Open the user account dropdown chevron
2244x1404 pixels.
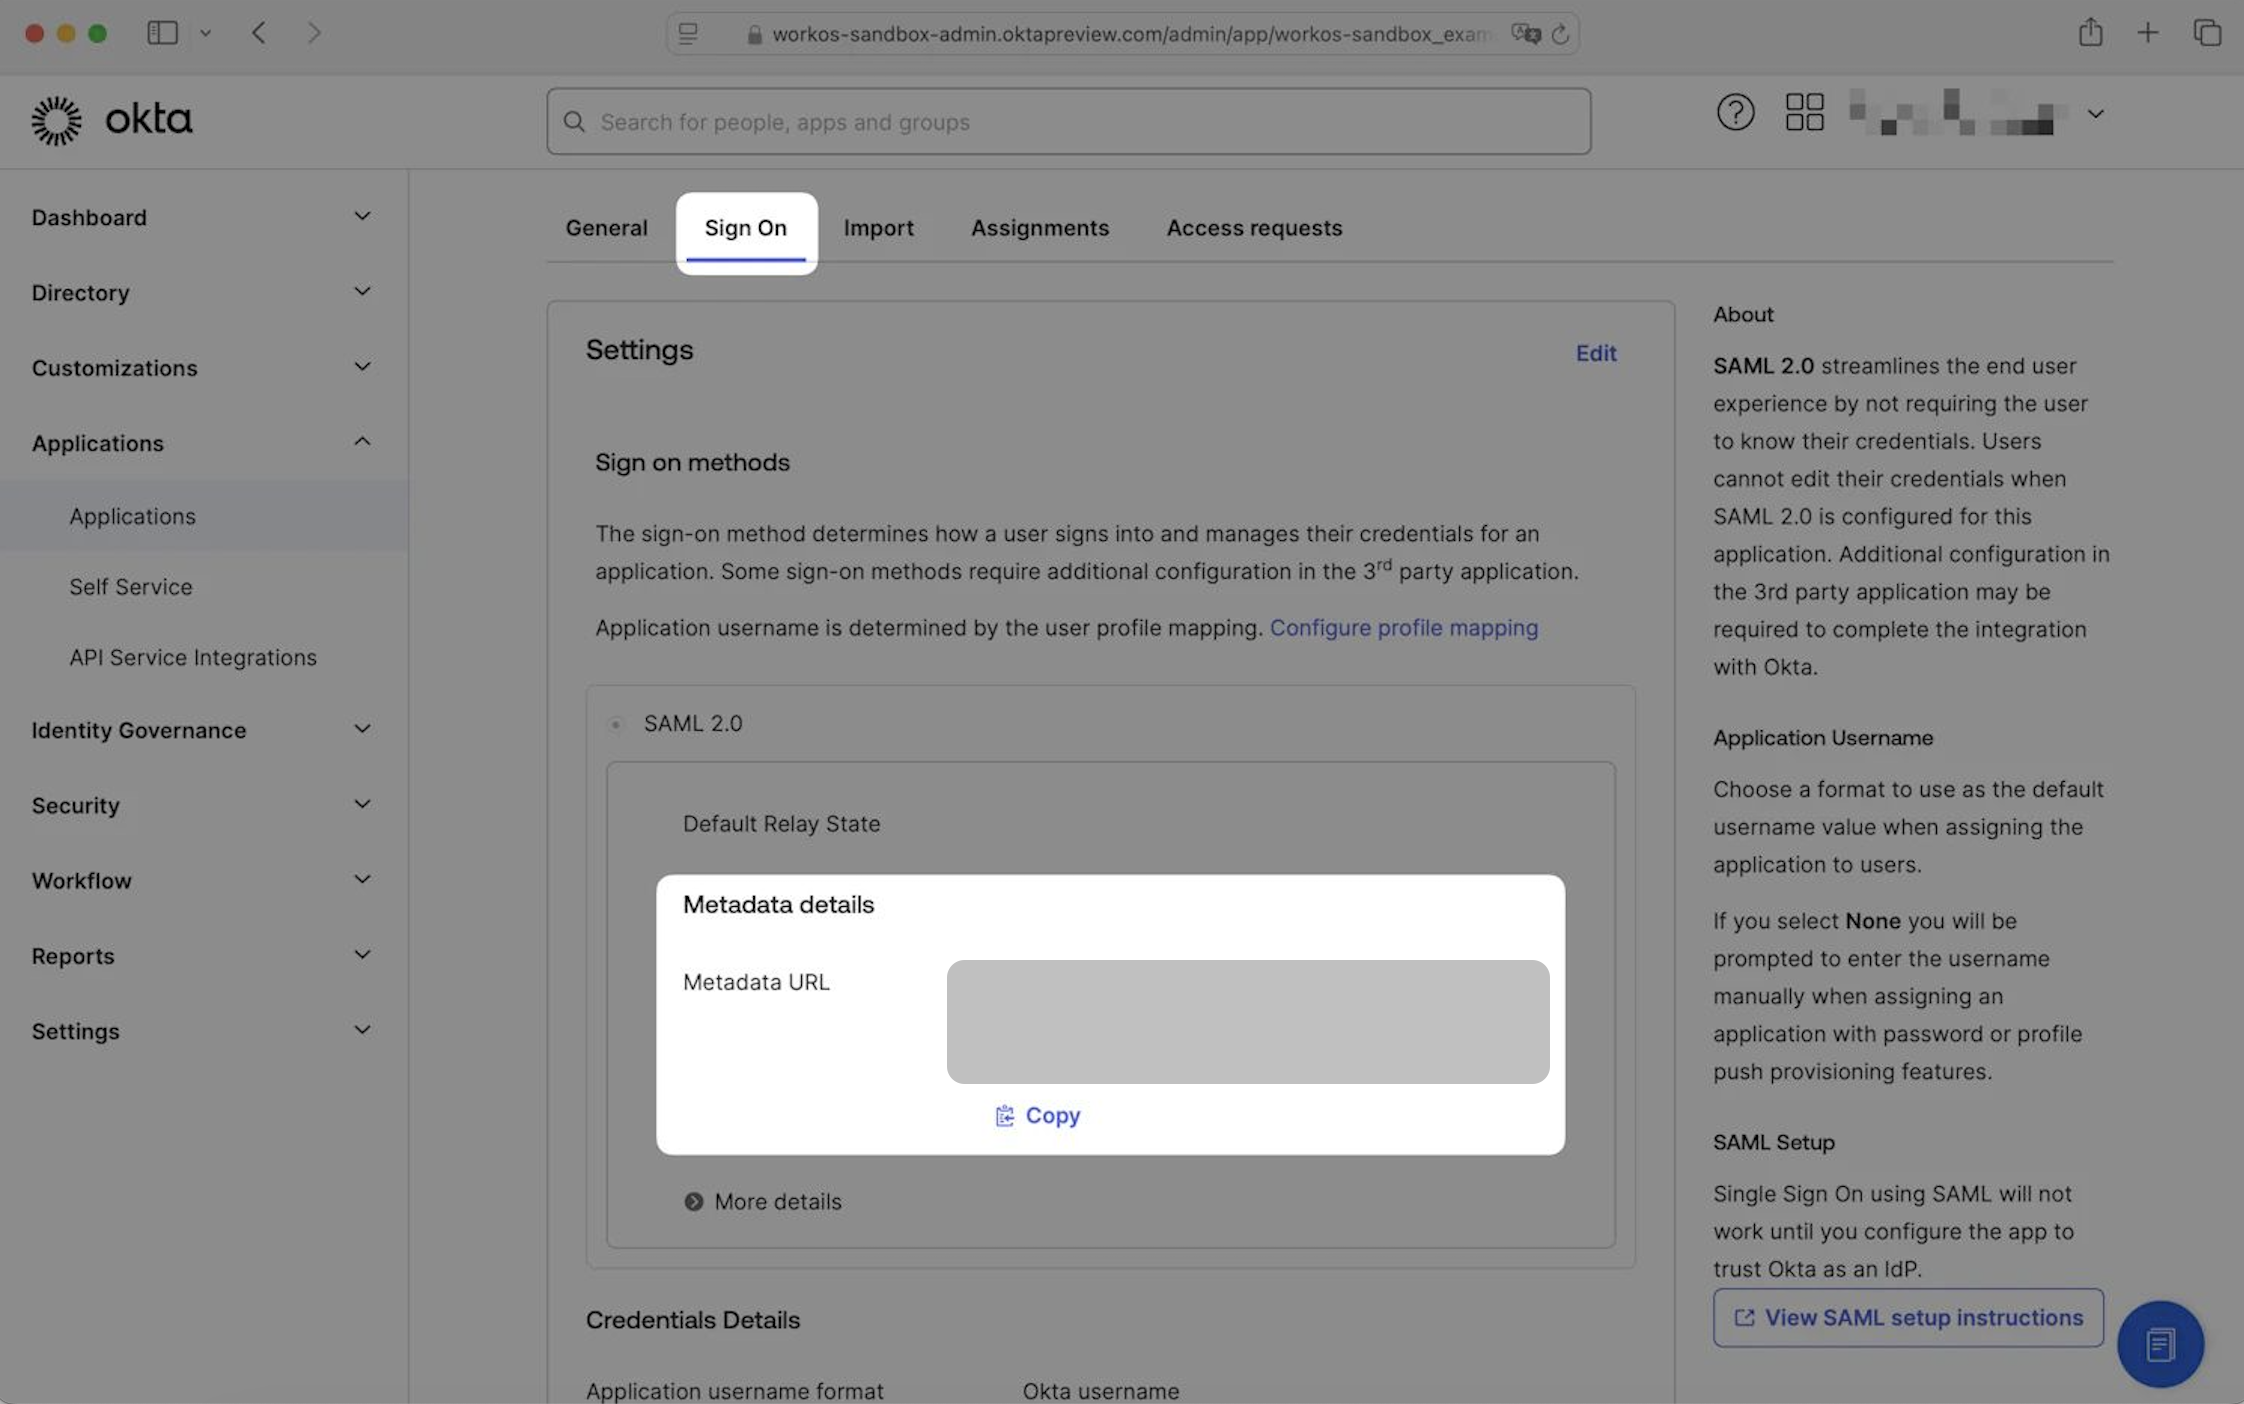coord(2095,114)
